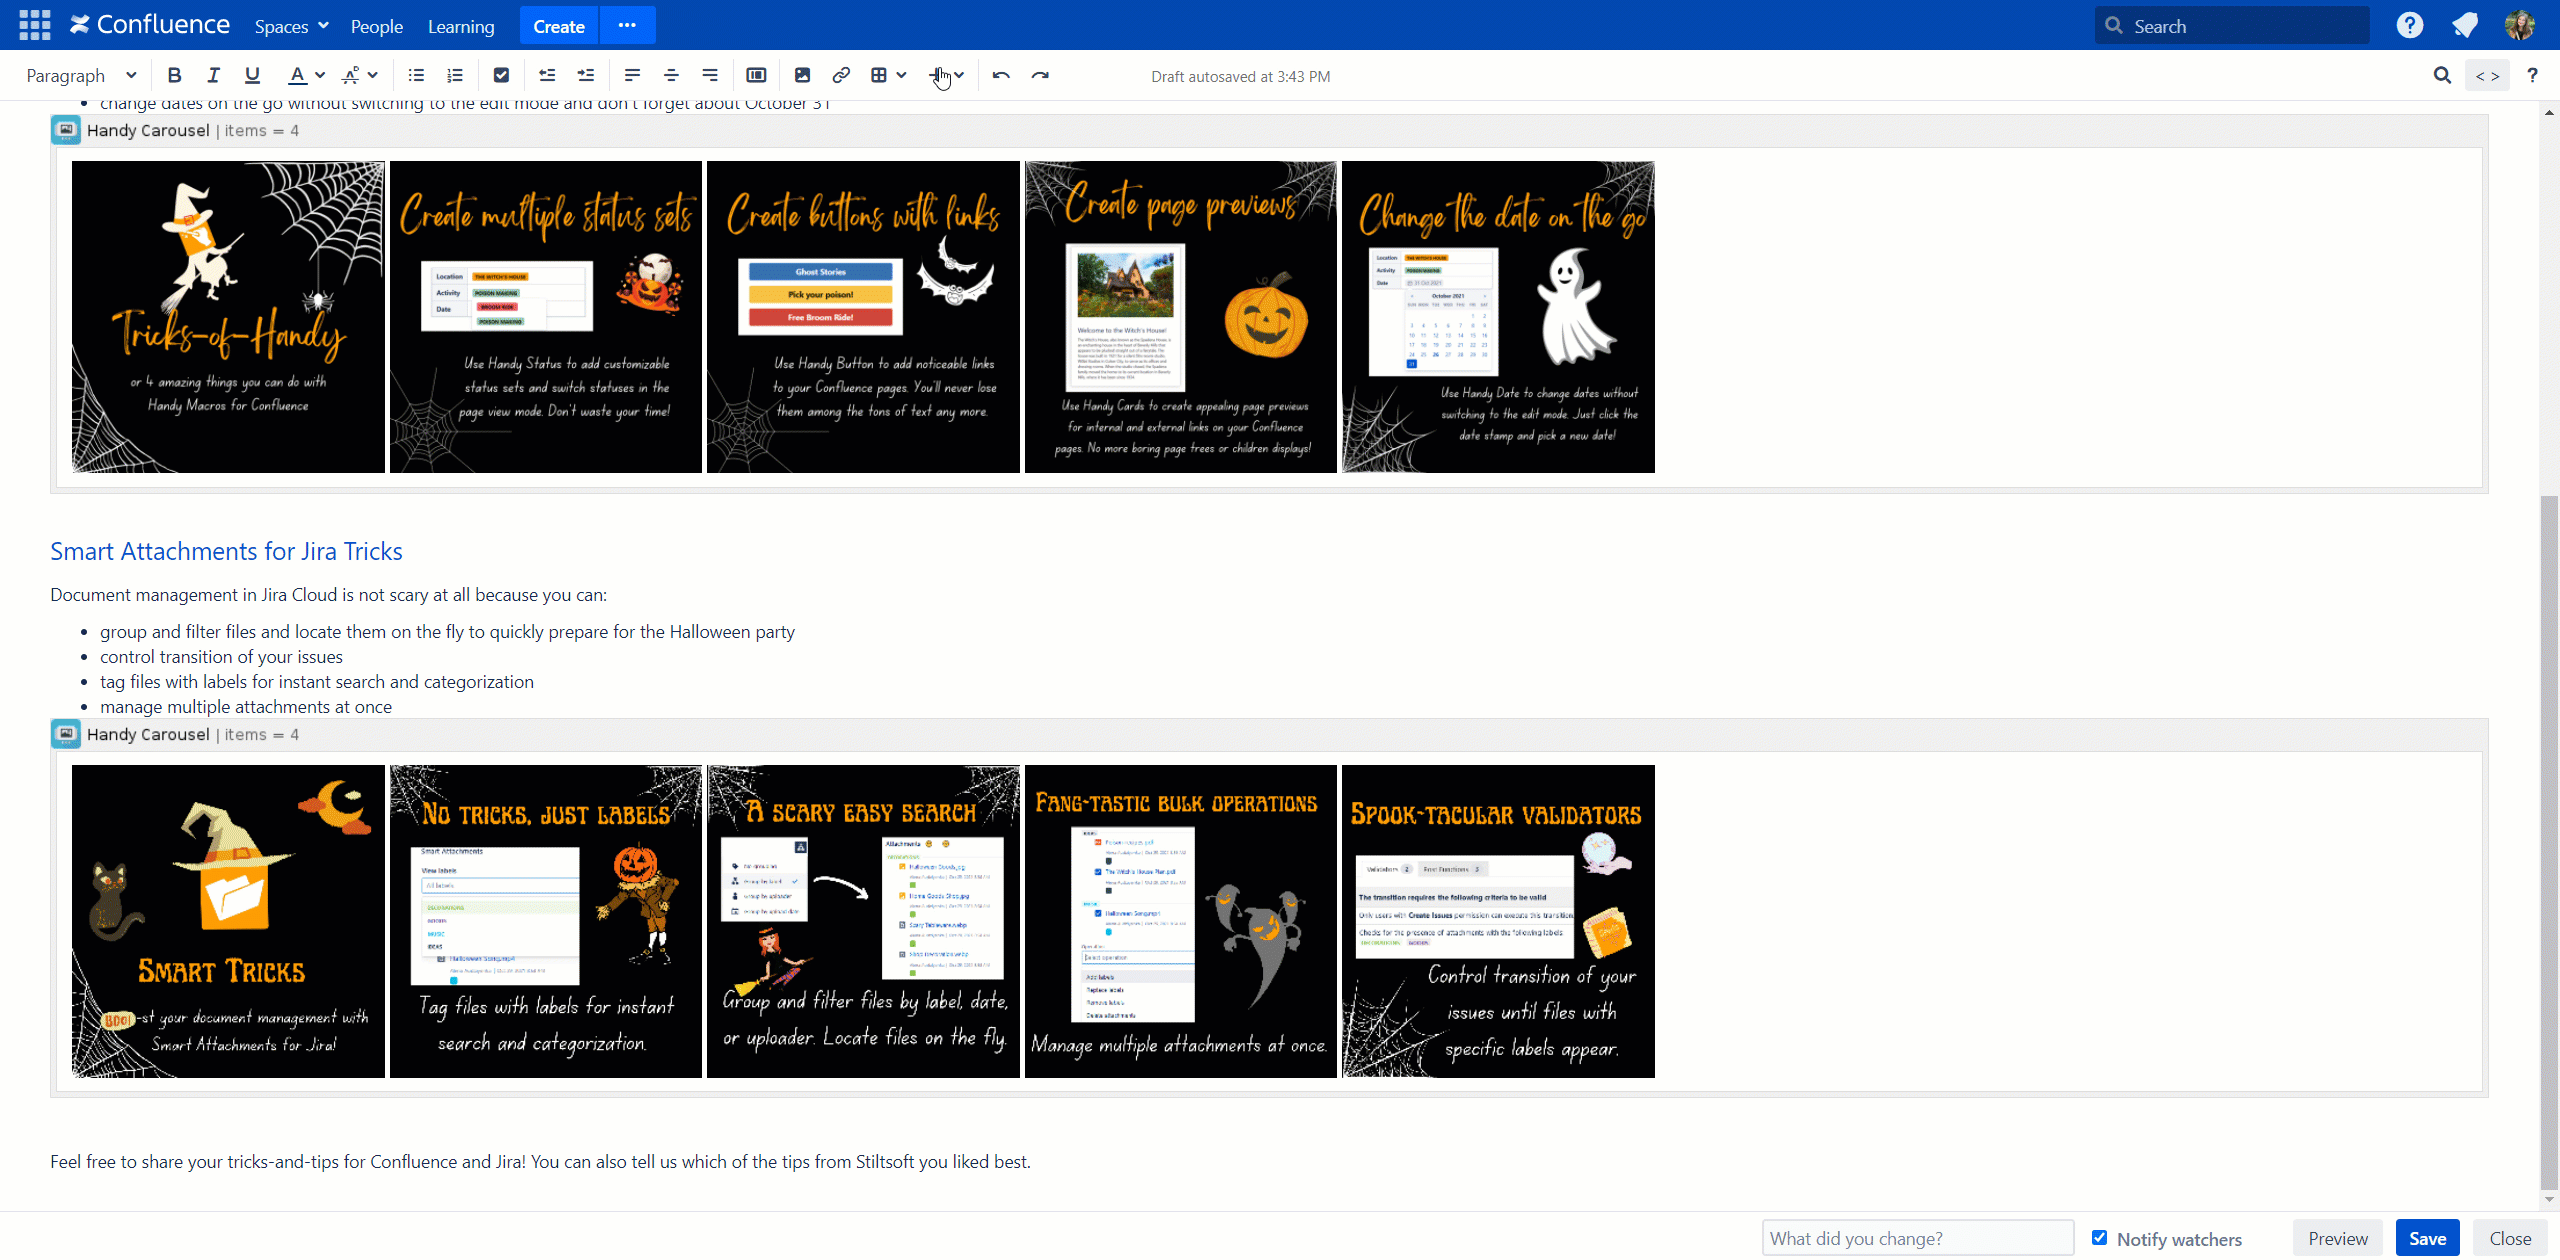Open the create-more ellipsis button
Screen dimensions: 2560x1260
coord(627,26)
